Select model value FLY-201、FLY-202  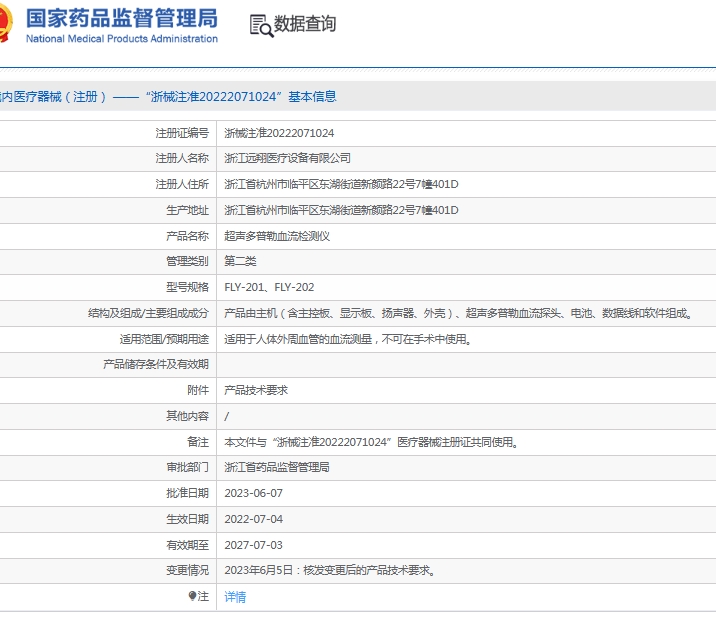click(269, 287)
